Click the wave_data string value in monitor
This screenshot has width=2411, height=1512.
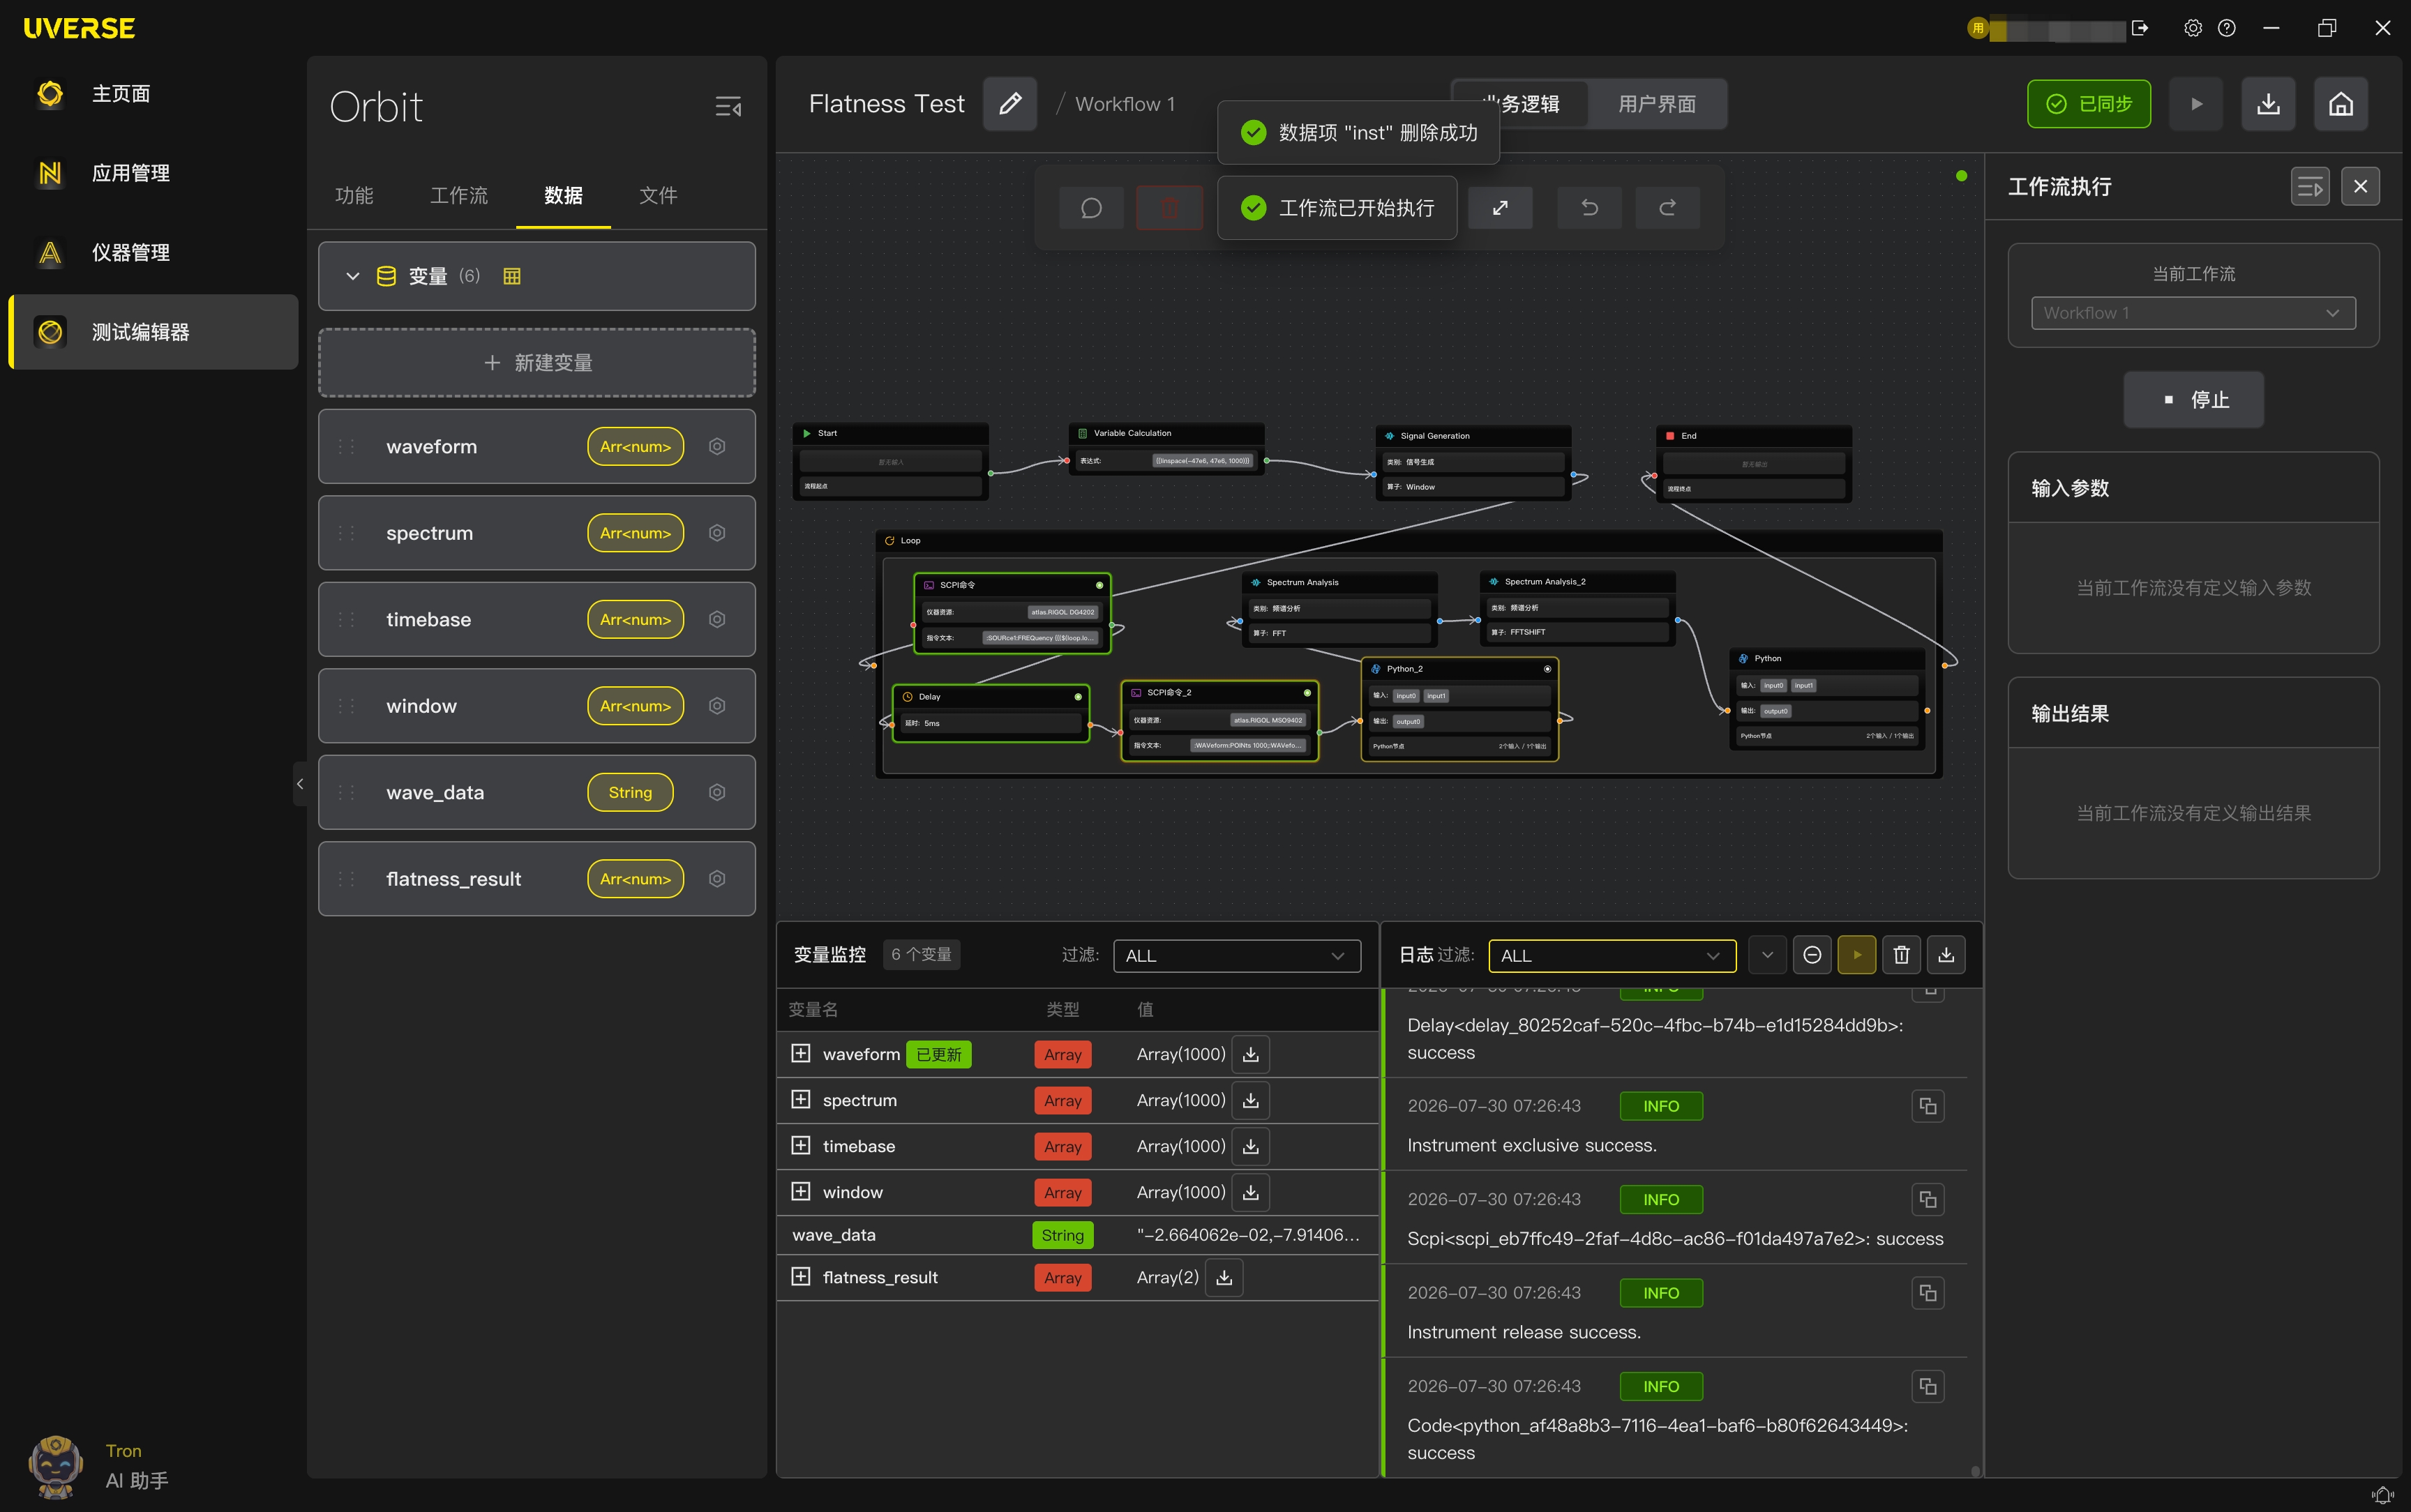1248,1236
